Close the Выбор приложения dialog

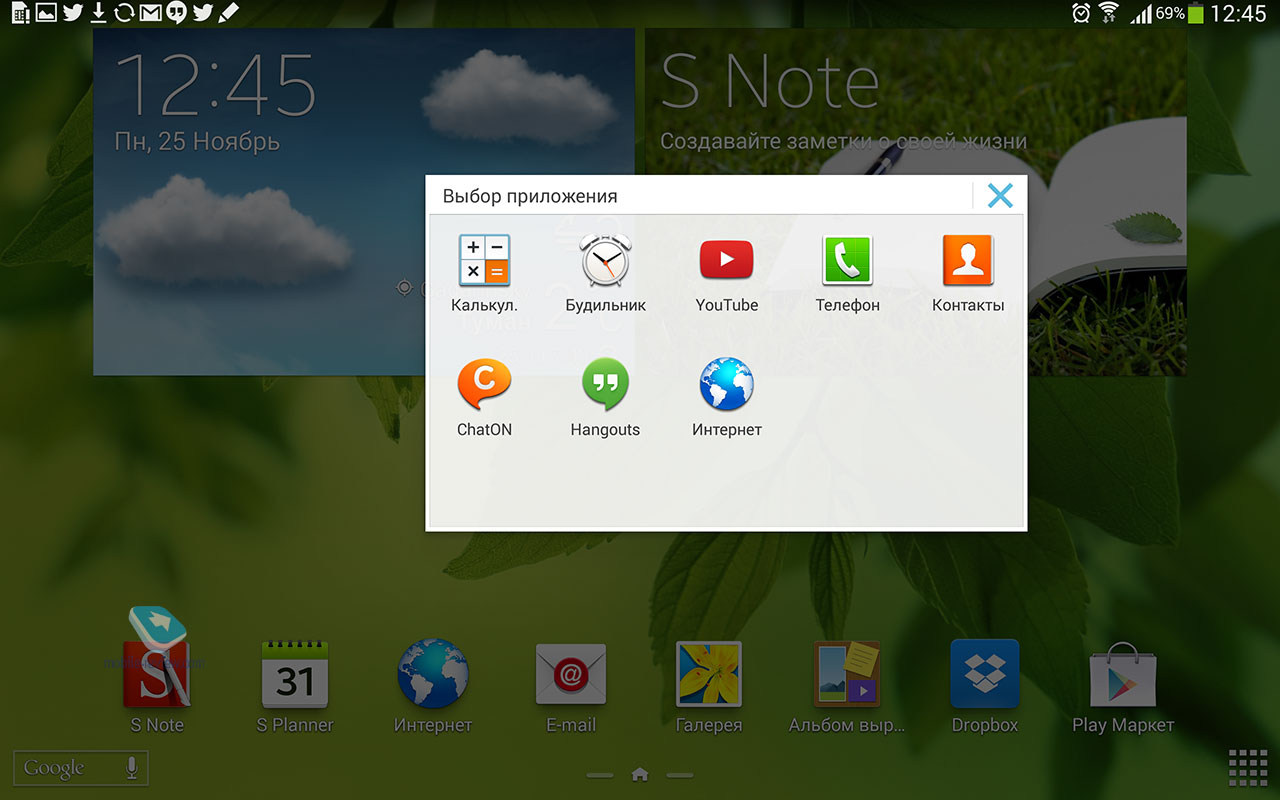(999, 195)
